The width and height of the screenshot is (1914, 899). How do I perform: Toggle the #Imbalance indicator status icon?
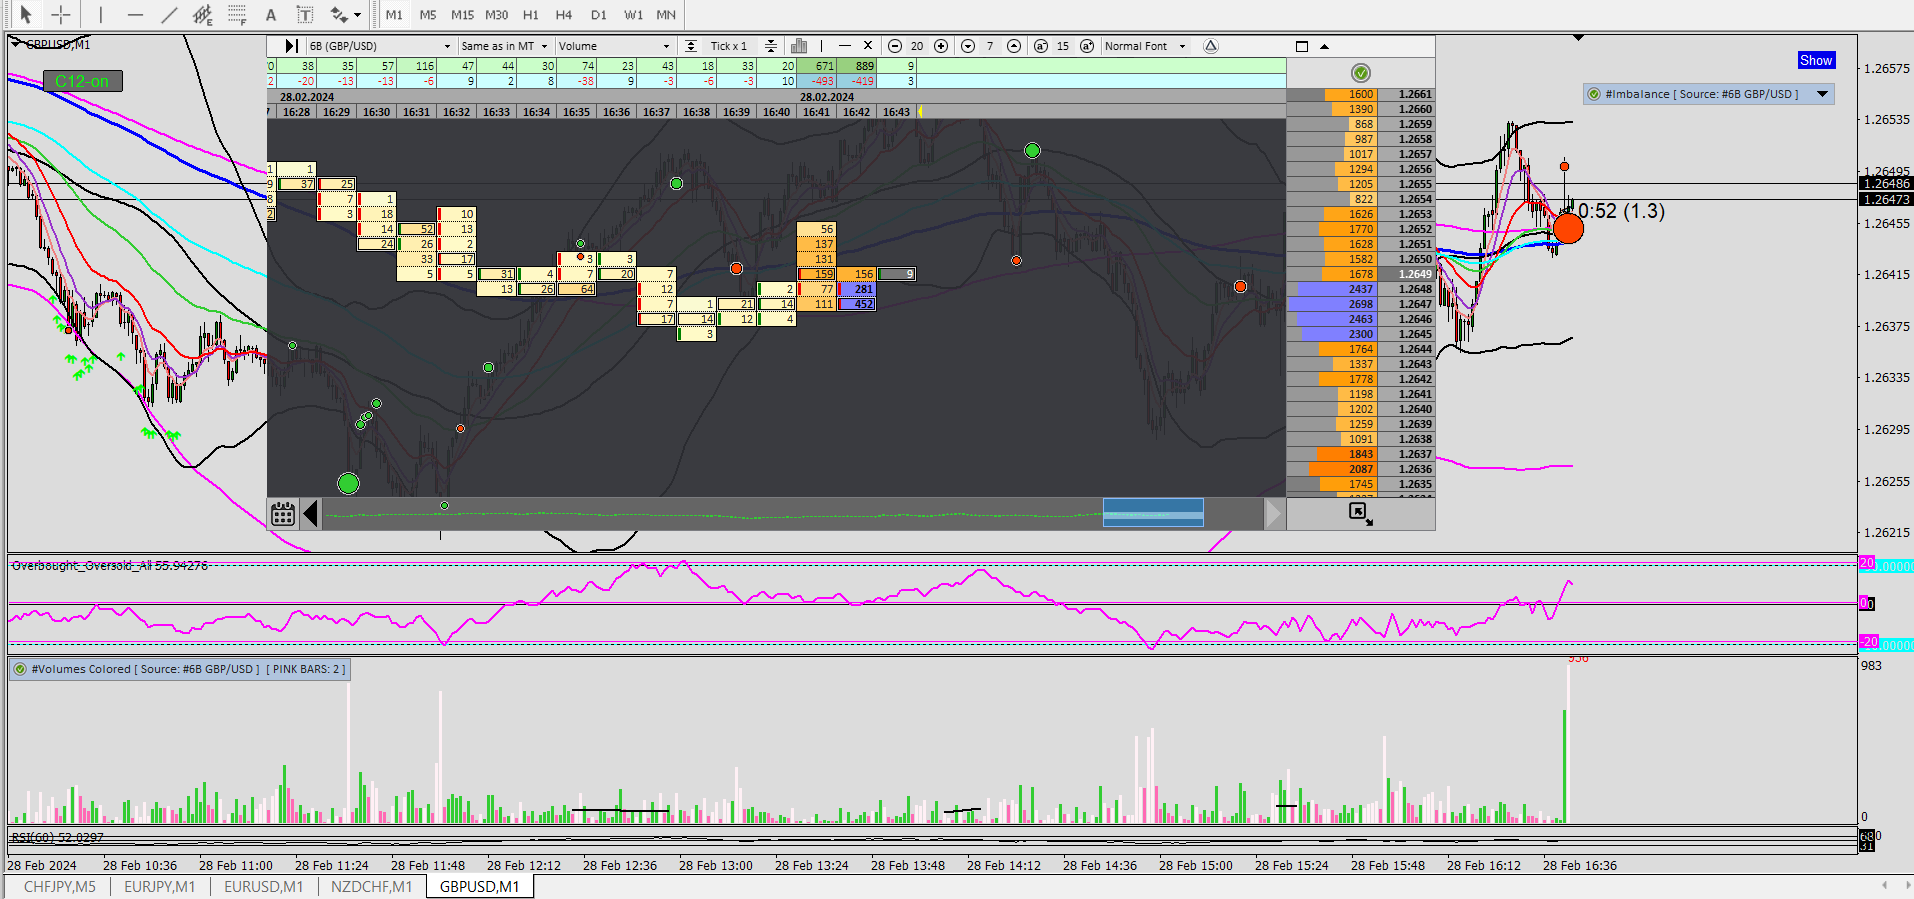tap(1594, 94)
